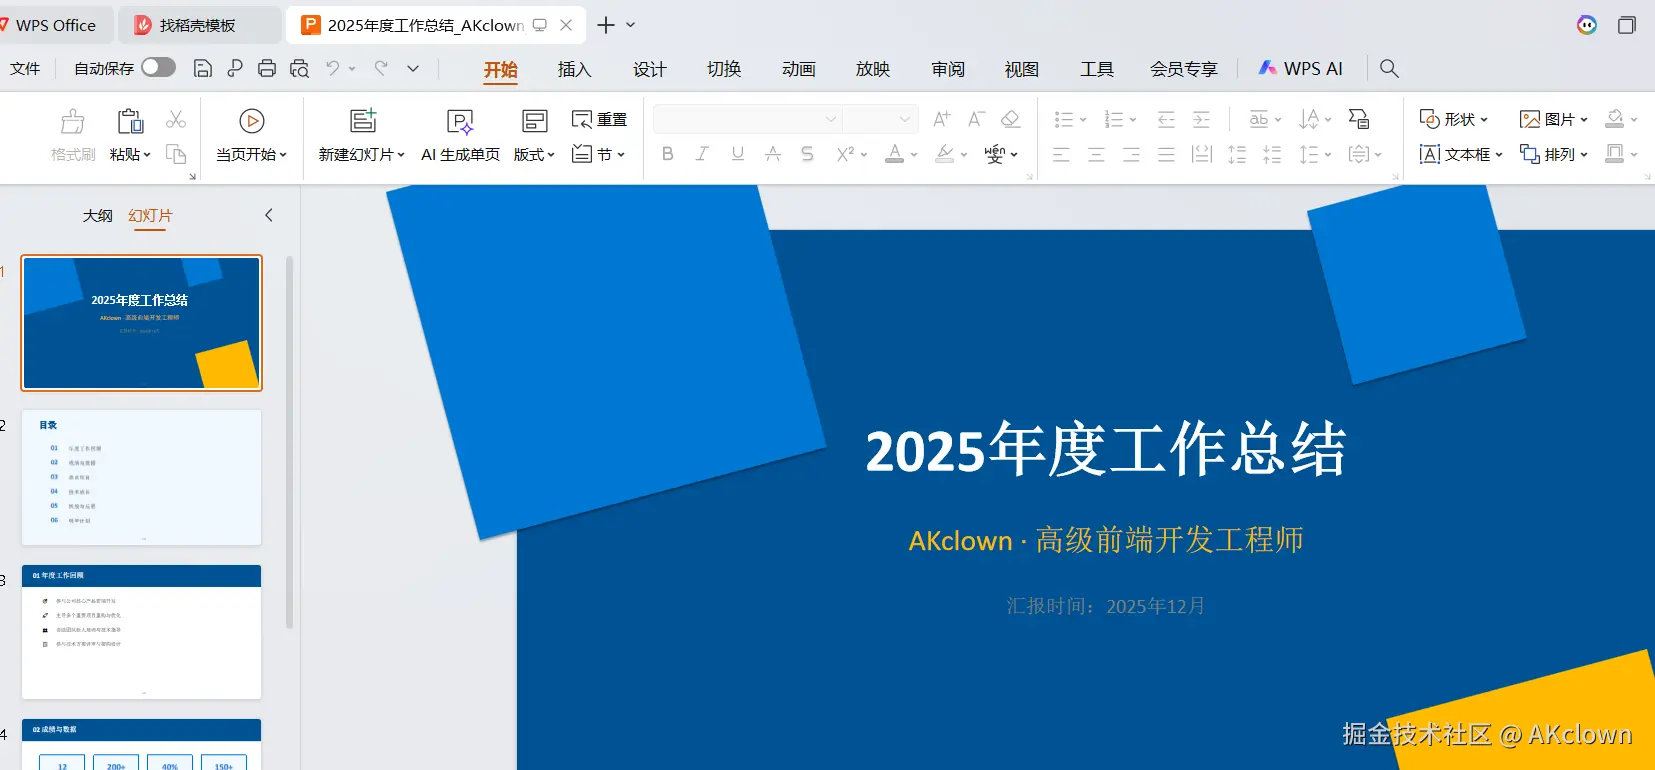Switch to the 切换 ribbon tab
Screen dimensions: 1655x770
tap(724, 69)
